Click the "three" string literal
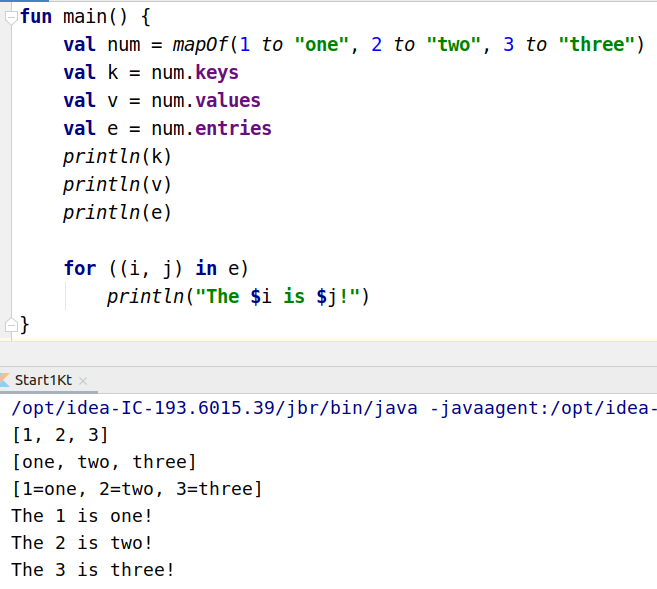Screen dimensions: 657x589 pos(597,45)
